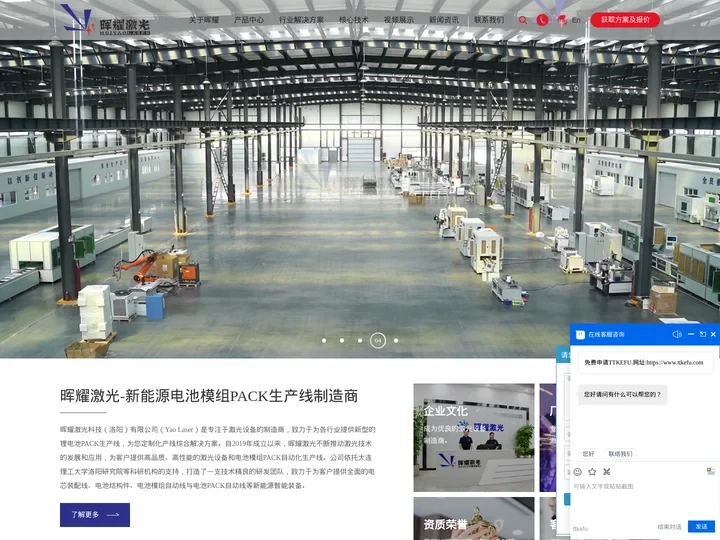Click the ttkefu label in chat footer
Viewport: 720px width, 540px height.
coord(580,529)
